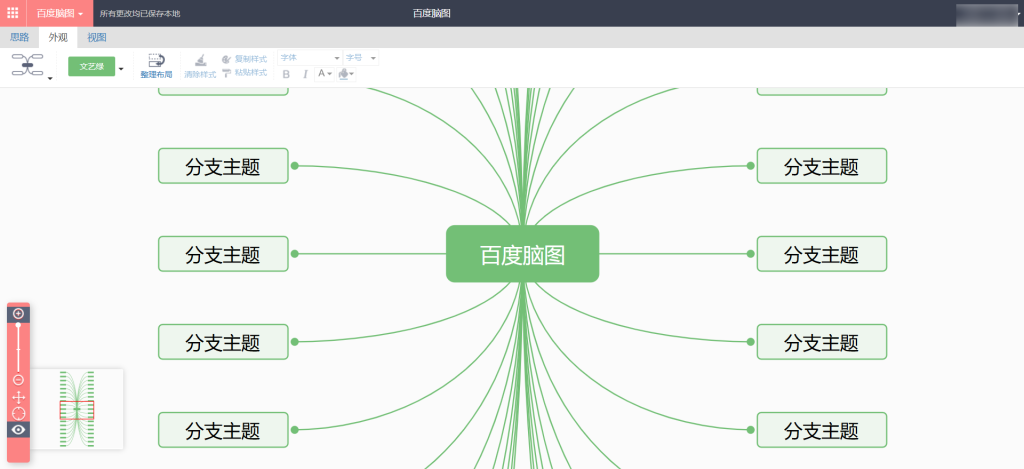The image size is (1024, 469).
Task: Expand the font color picker arrow
Action: (330, 74)
